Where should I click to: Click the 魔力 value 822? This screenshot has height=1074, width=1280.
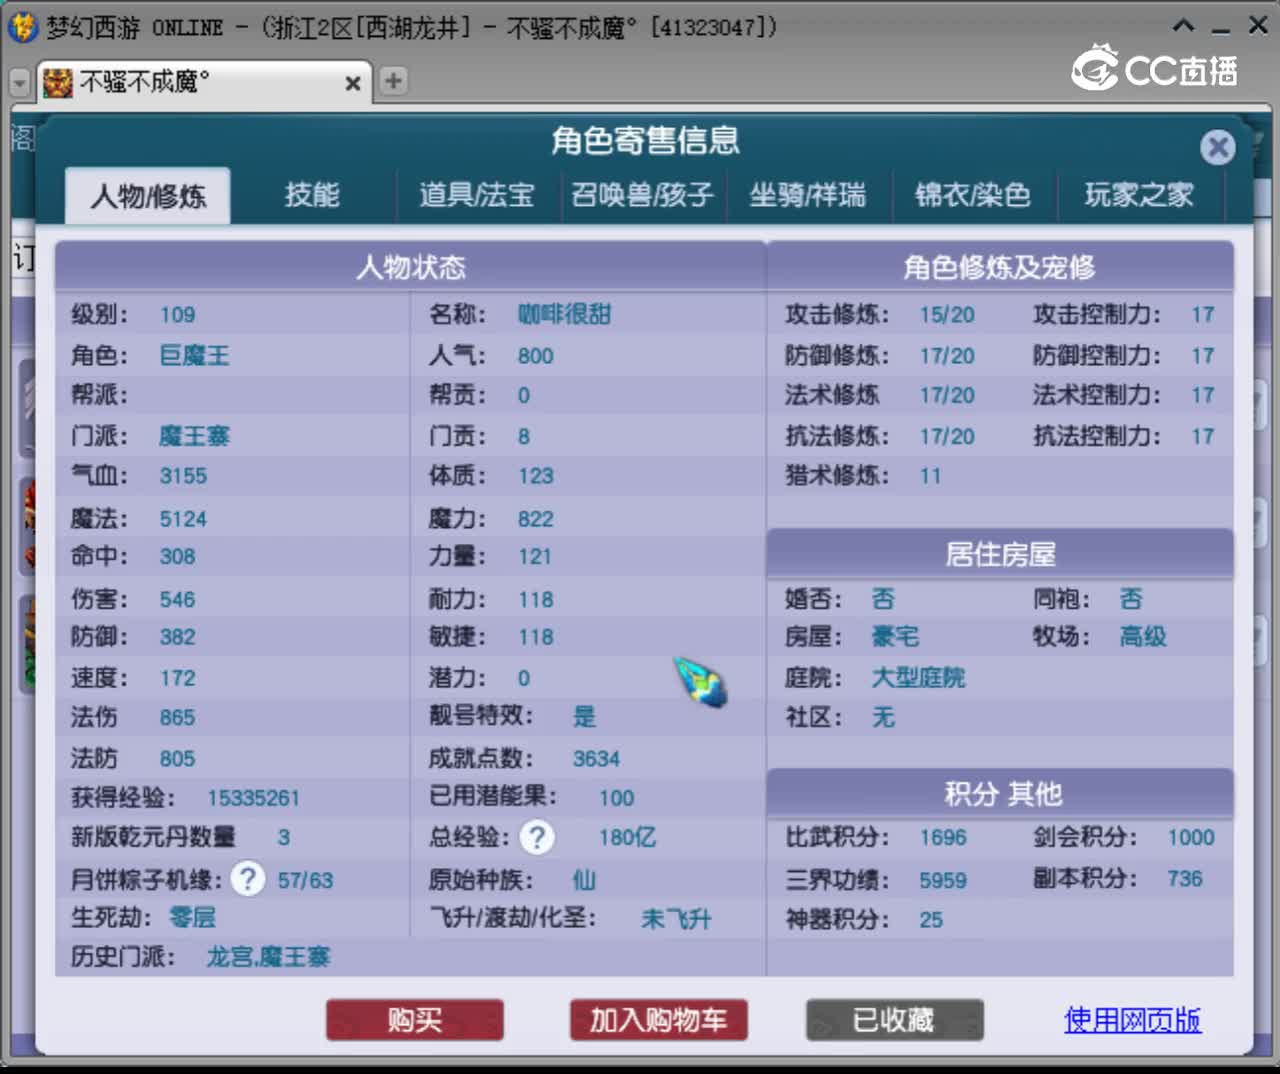[535, 519]
